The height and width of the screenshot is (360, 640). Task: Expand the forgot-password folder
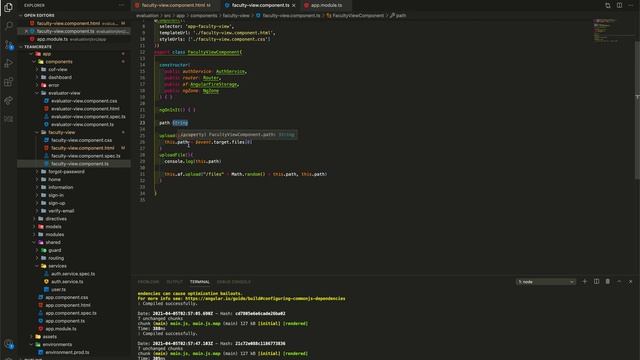point(67,171)
